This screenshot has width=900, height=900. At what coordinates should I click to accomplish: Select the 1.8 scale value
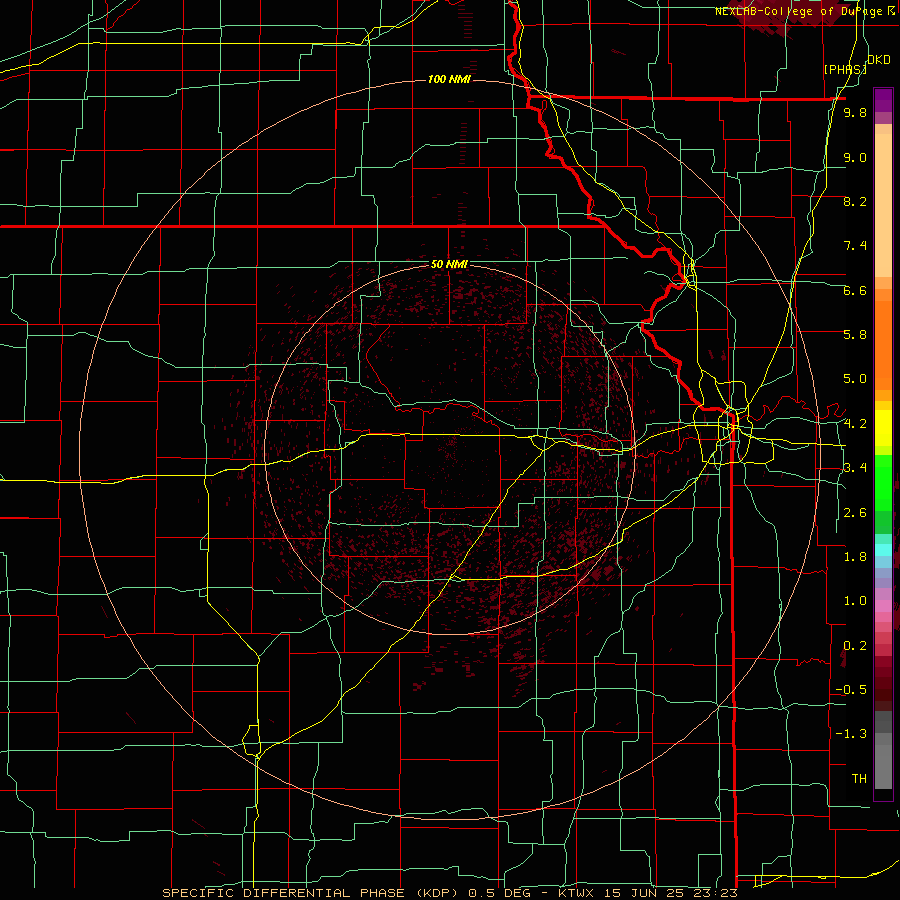[855, 557]
